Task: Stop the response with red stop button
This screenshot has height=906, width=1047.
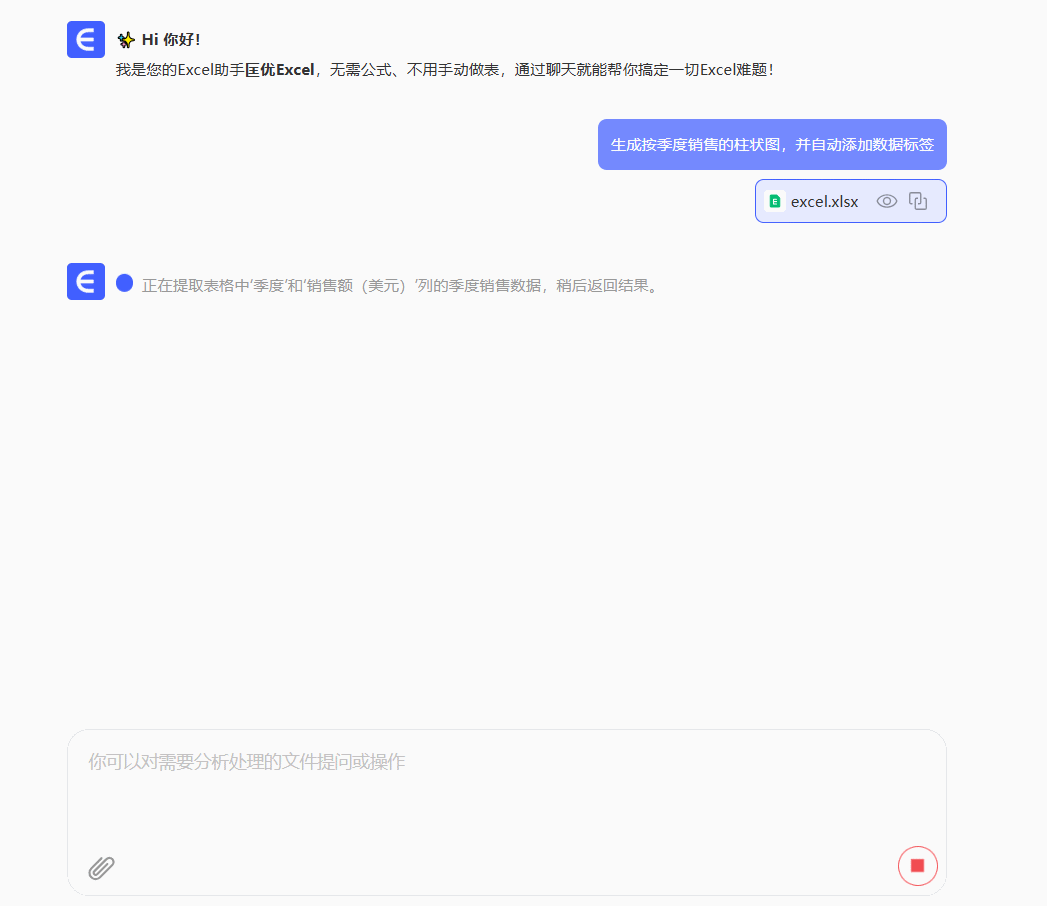Action: (x=917, y=865)
